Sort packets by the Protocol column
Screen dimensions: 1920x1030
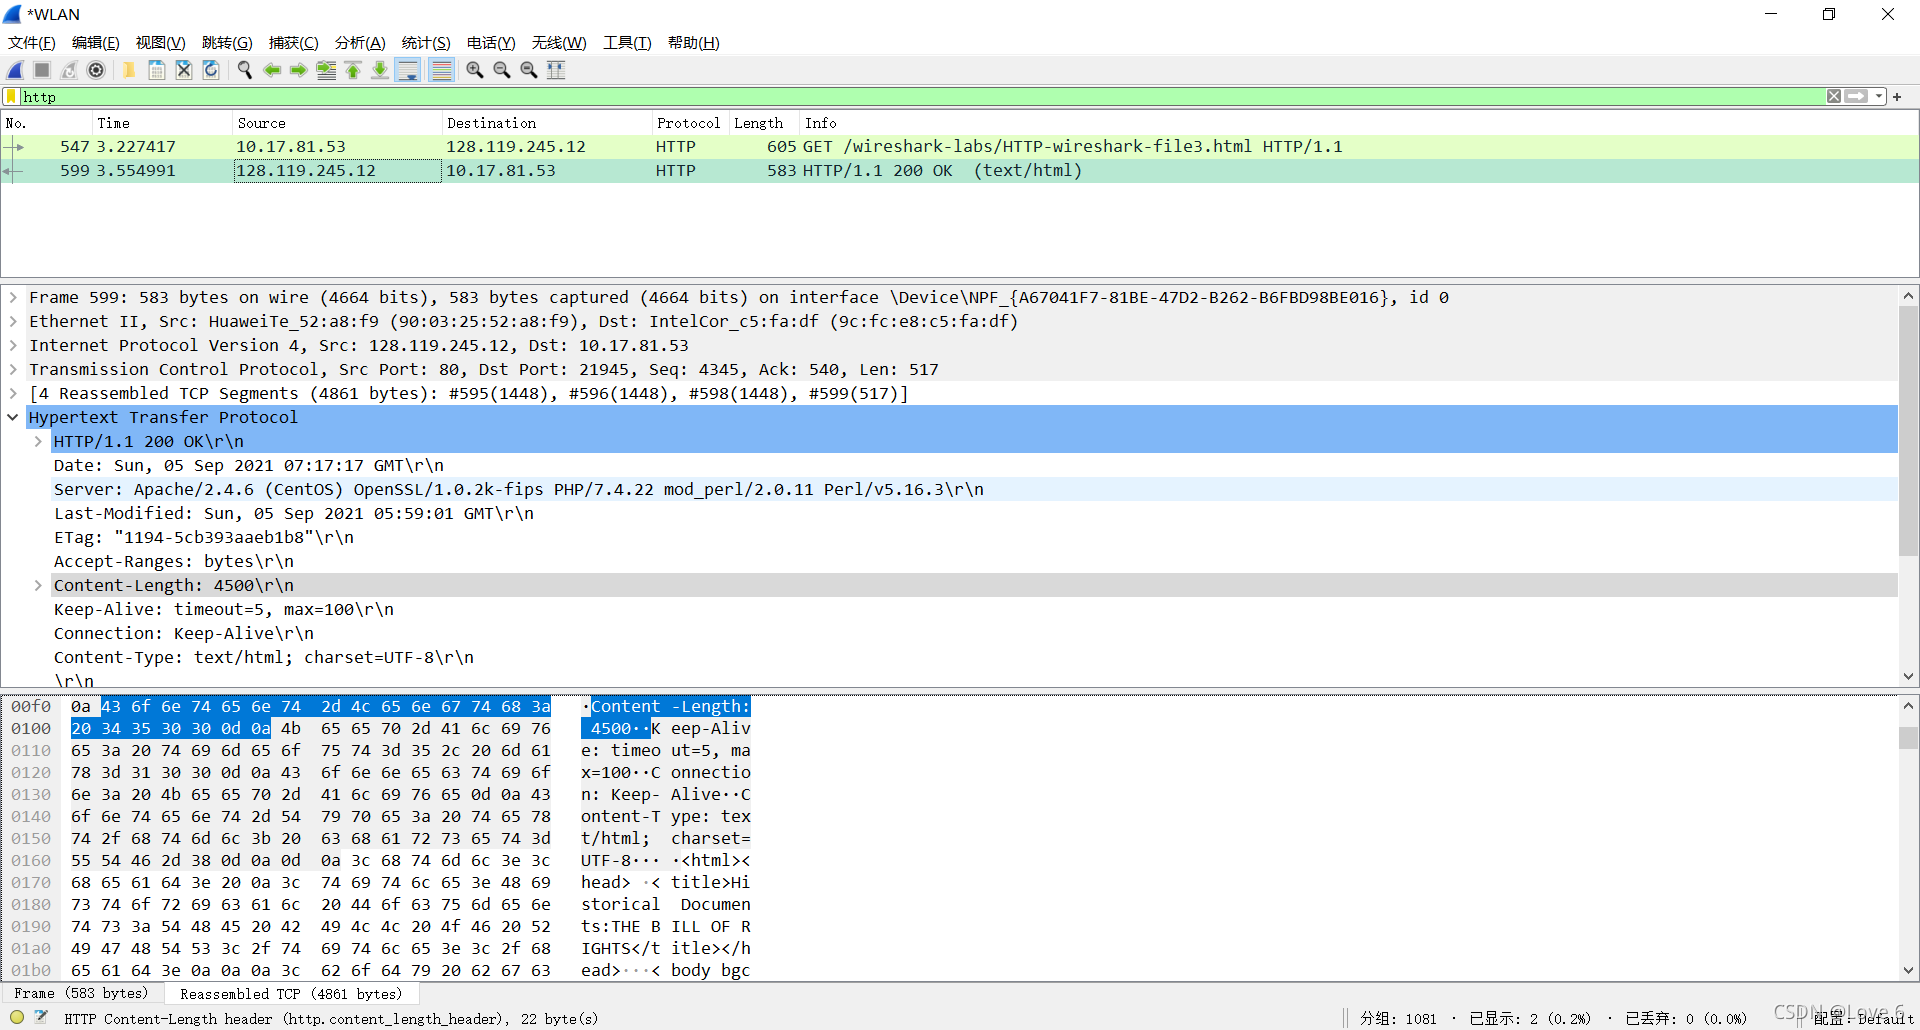click(690, 123)
